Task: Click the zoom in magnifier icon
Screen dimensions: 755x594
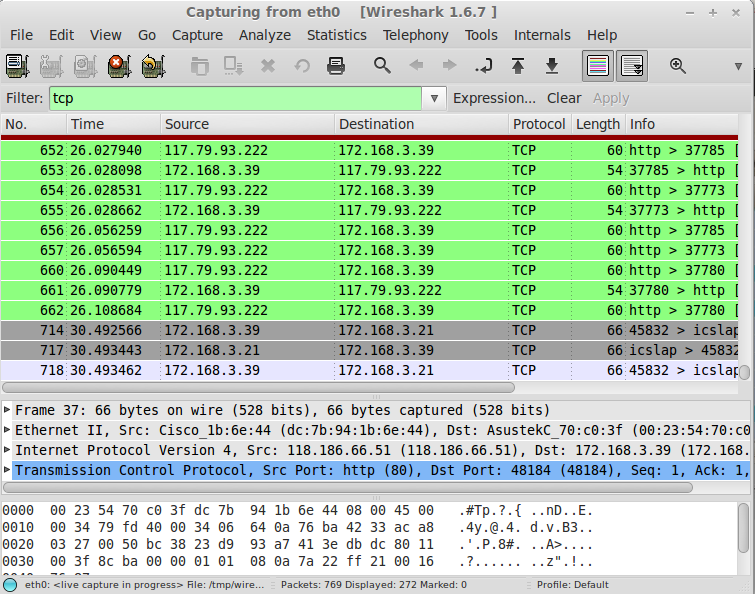Action: tap(678, 66)
